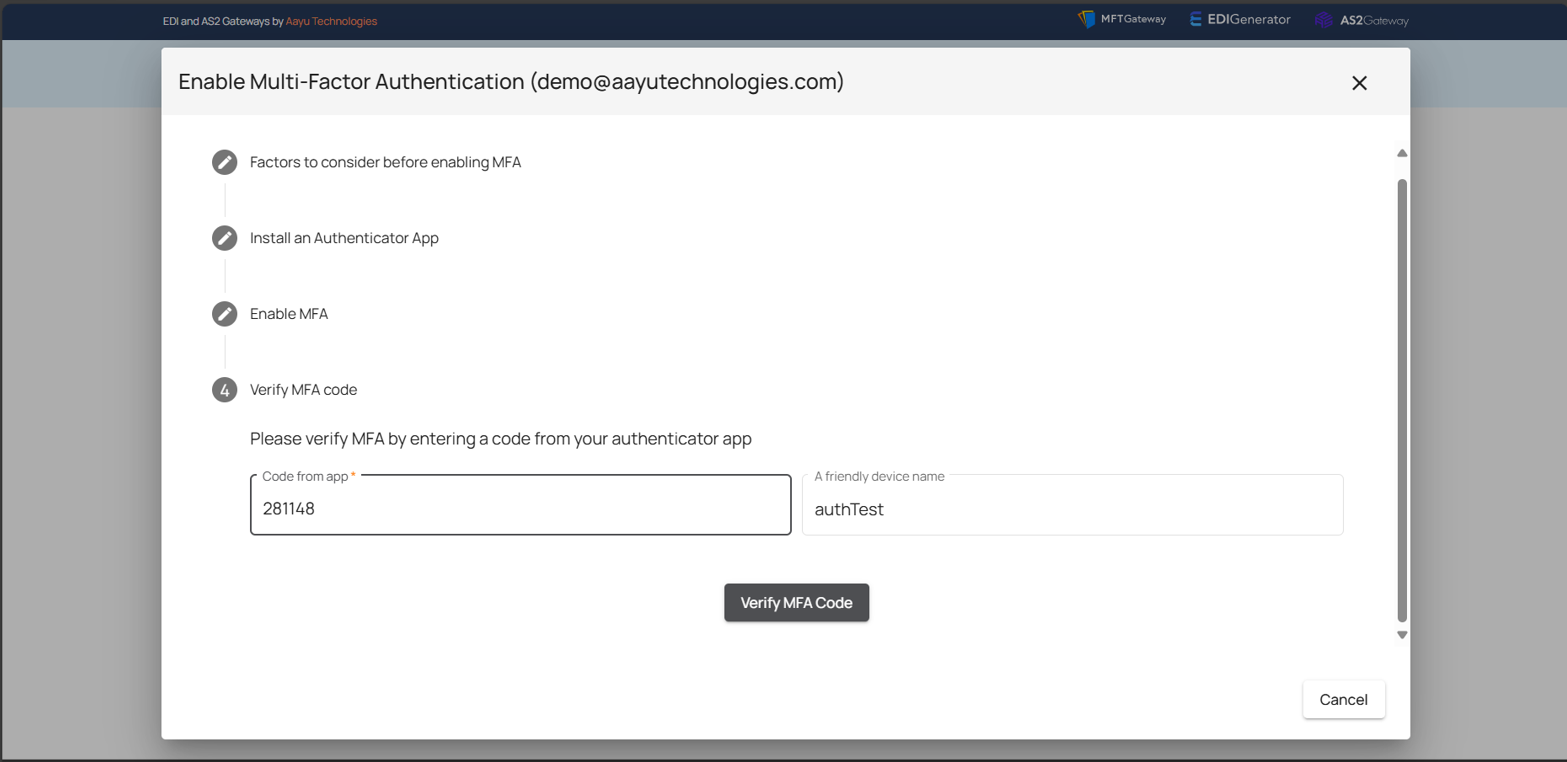The width and height of the screenshot is (1567, 762).
Task: Click the Verify MFA Code button
Action: coord(796,603)
